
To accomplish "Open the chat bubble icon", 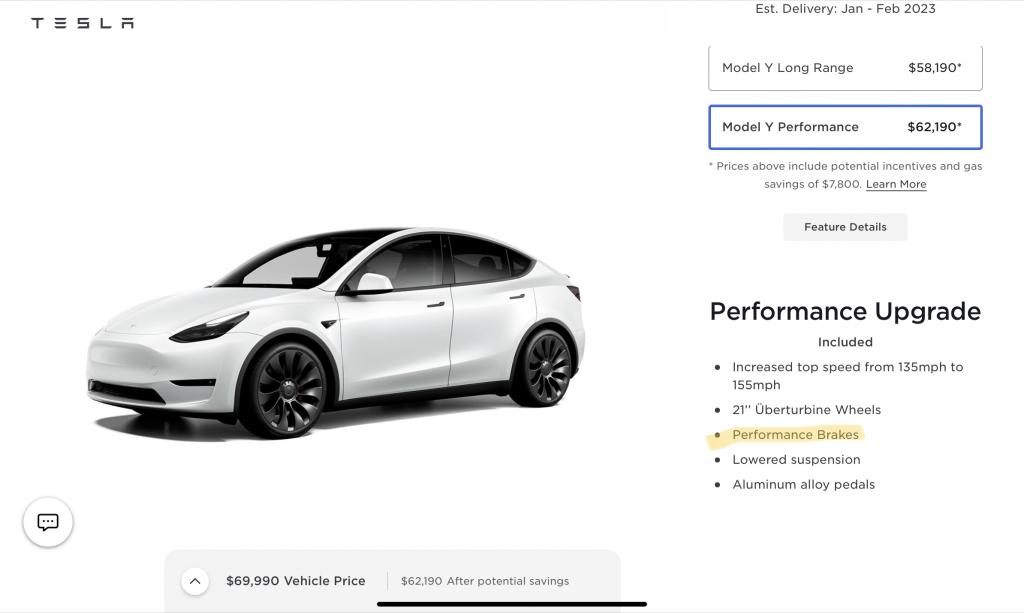I will tap(48, 522).
